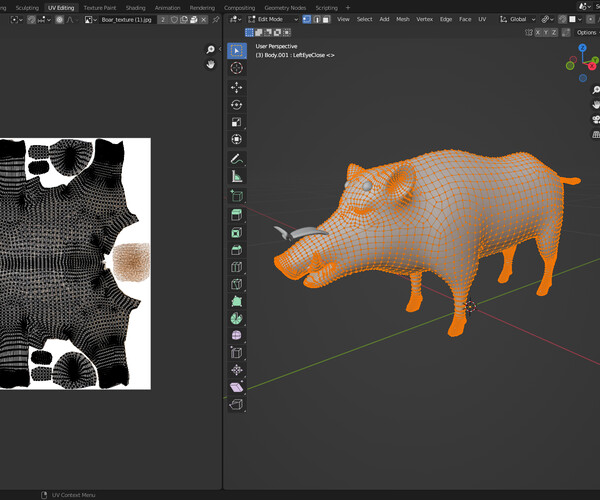Open the Mesh menu
The image size is (600, 500).
pyautogui.click(x=403, y=19)
